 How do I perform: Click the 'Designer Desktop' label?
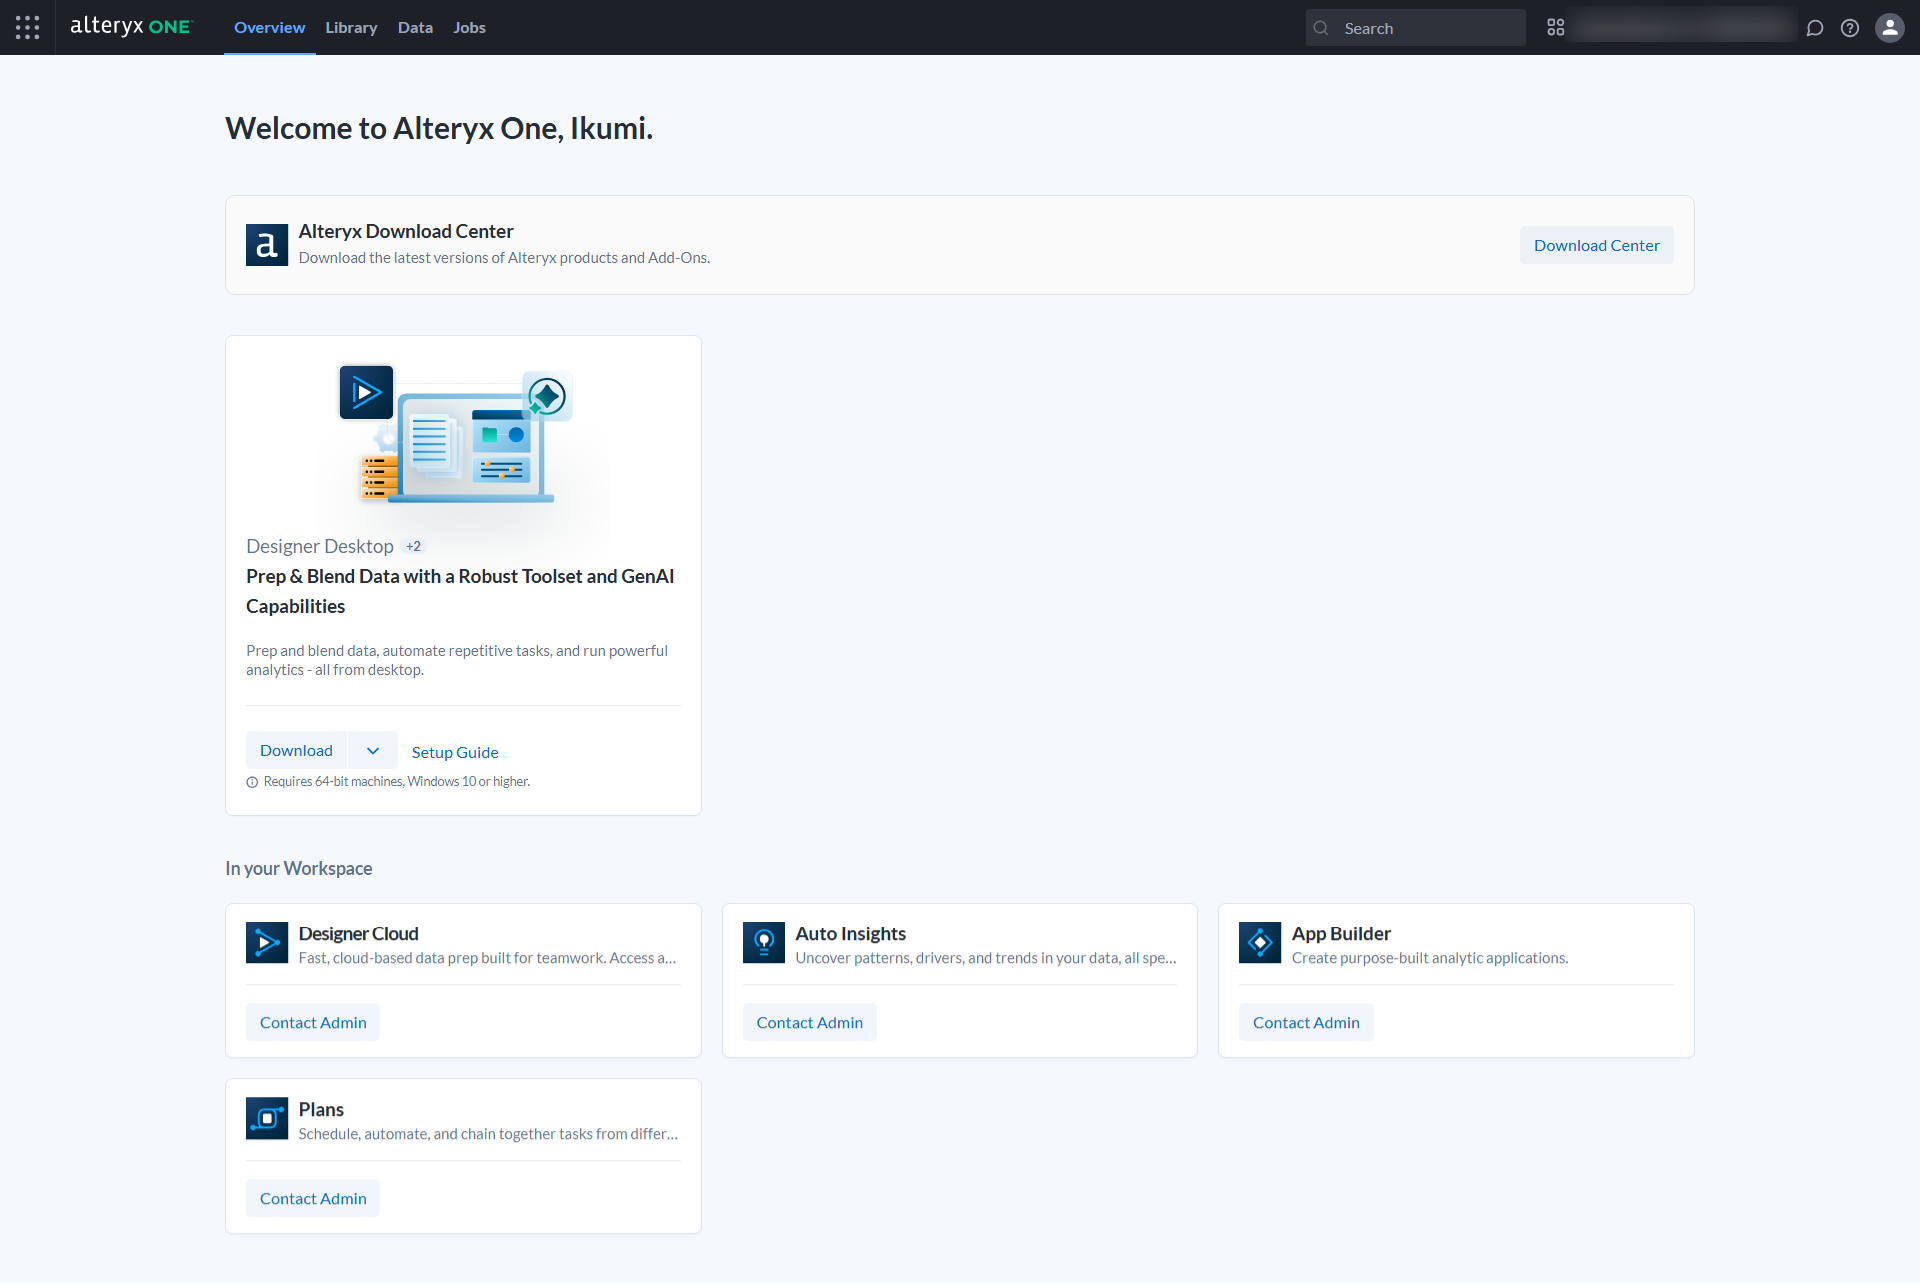[320, 547]
